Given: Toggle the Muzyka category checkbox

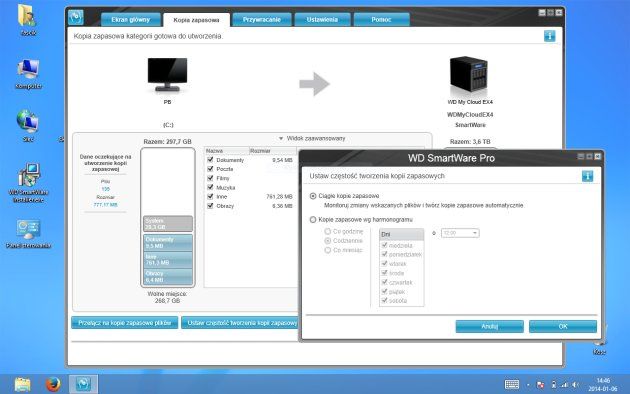Looking at the screenshot, I should click(x=210, y=187).
